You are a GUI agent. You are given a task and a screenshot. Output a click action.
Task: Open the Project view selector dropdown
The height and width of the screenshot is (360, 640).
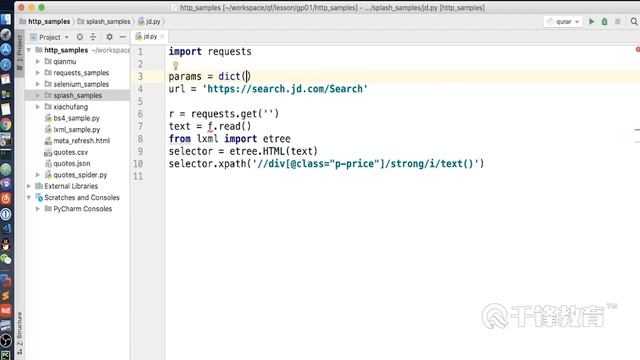click(x=49, y=37)
